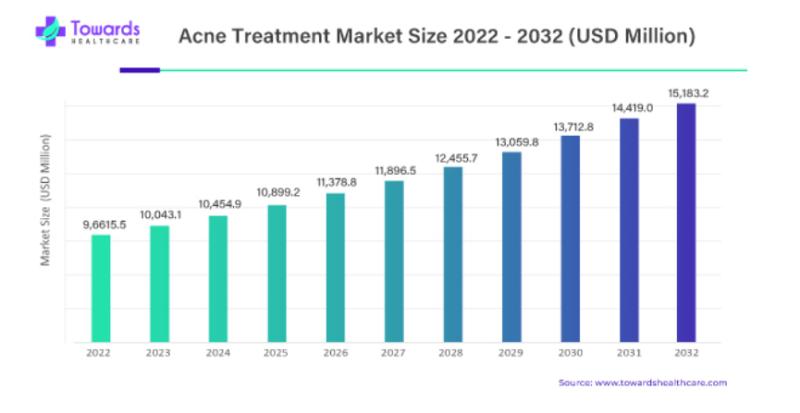The image size is (800, 413).
Task: Select the 2022 bar in the chart
Action: click(101, 288)
